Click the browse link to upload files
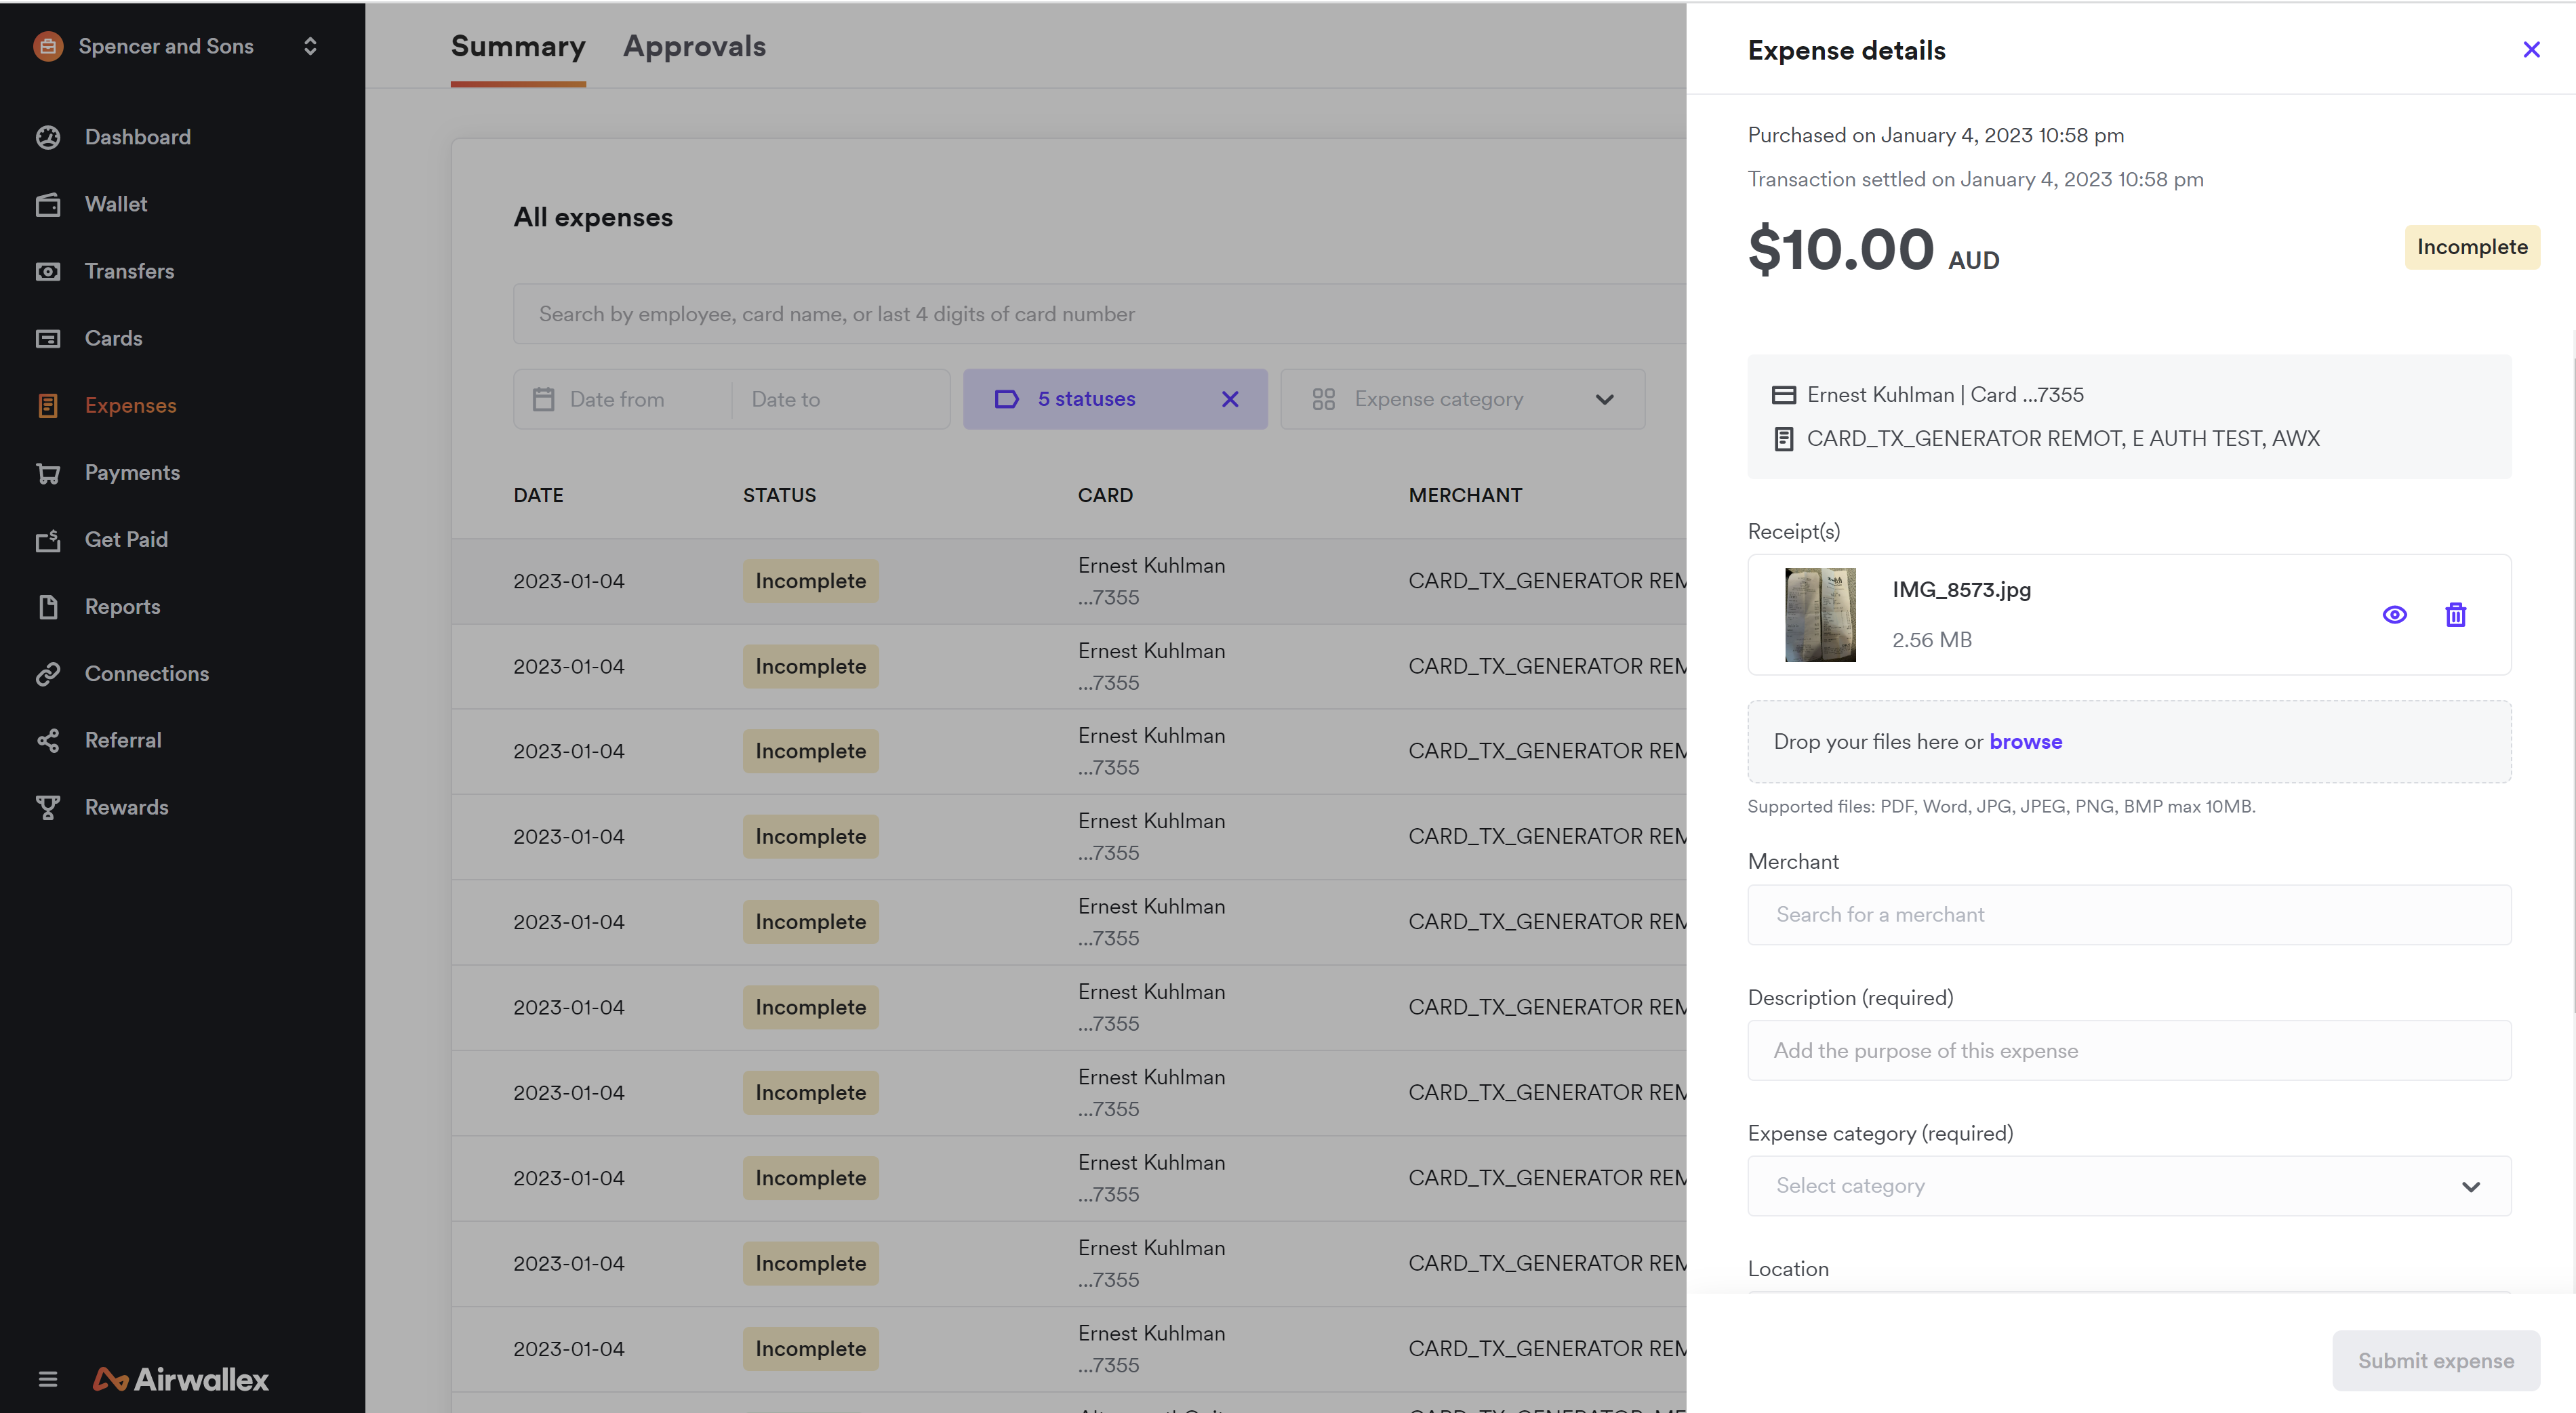2576x1413 pixels. click(x=2025, y=741)
